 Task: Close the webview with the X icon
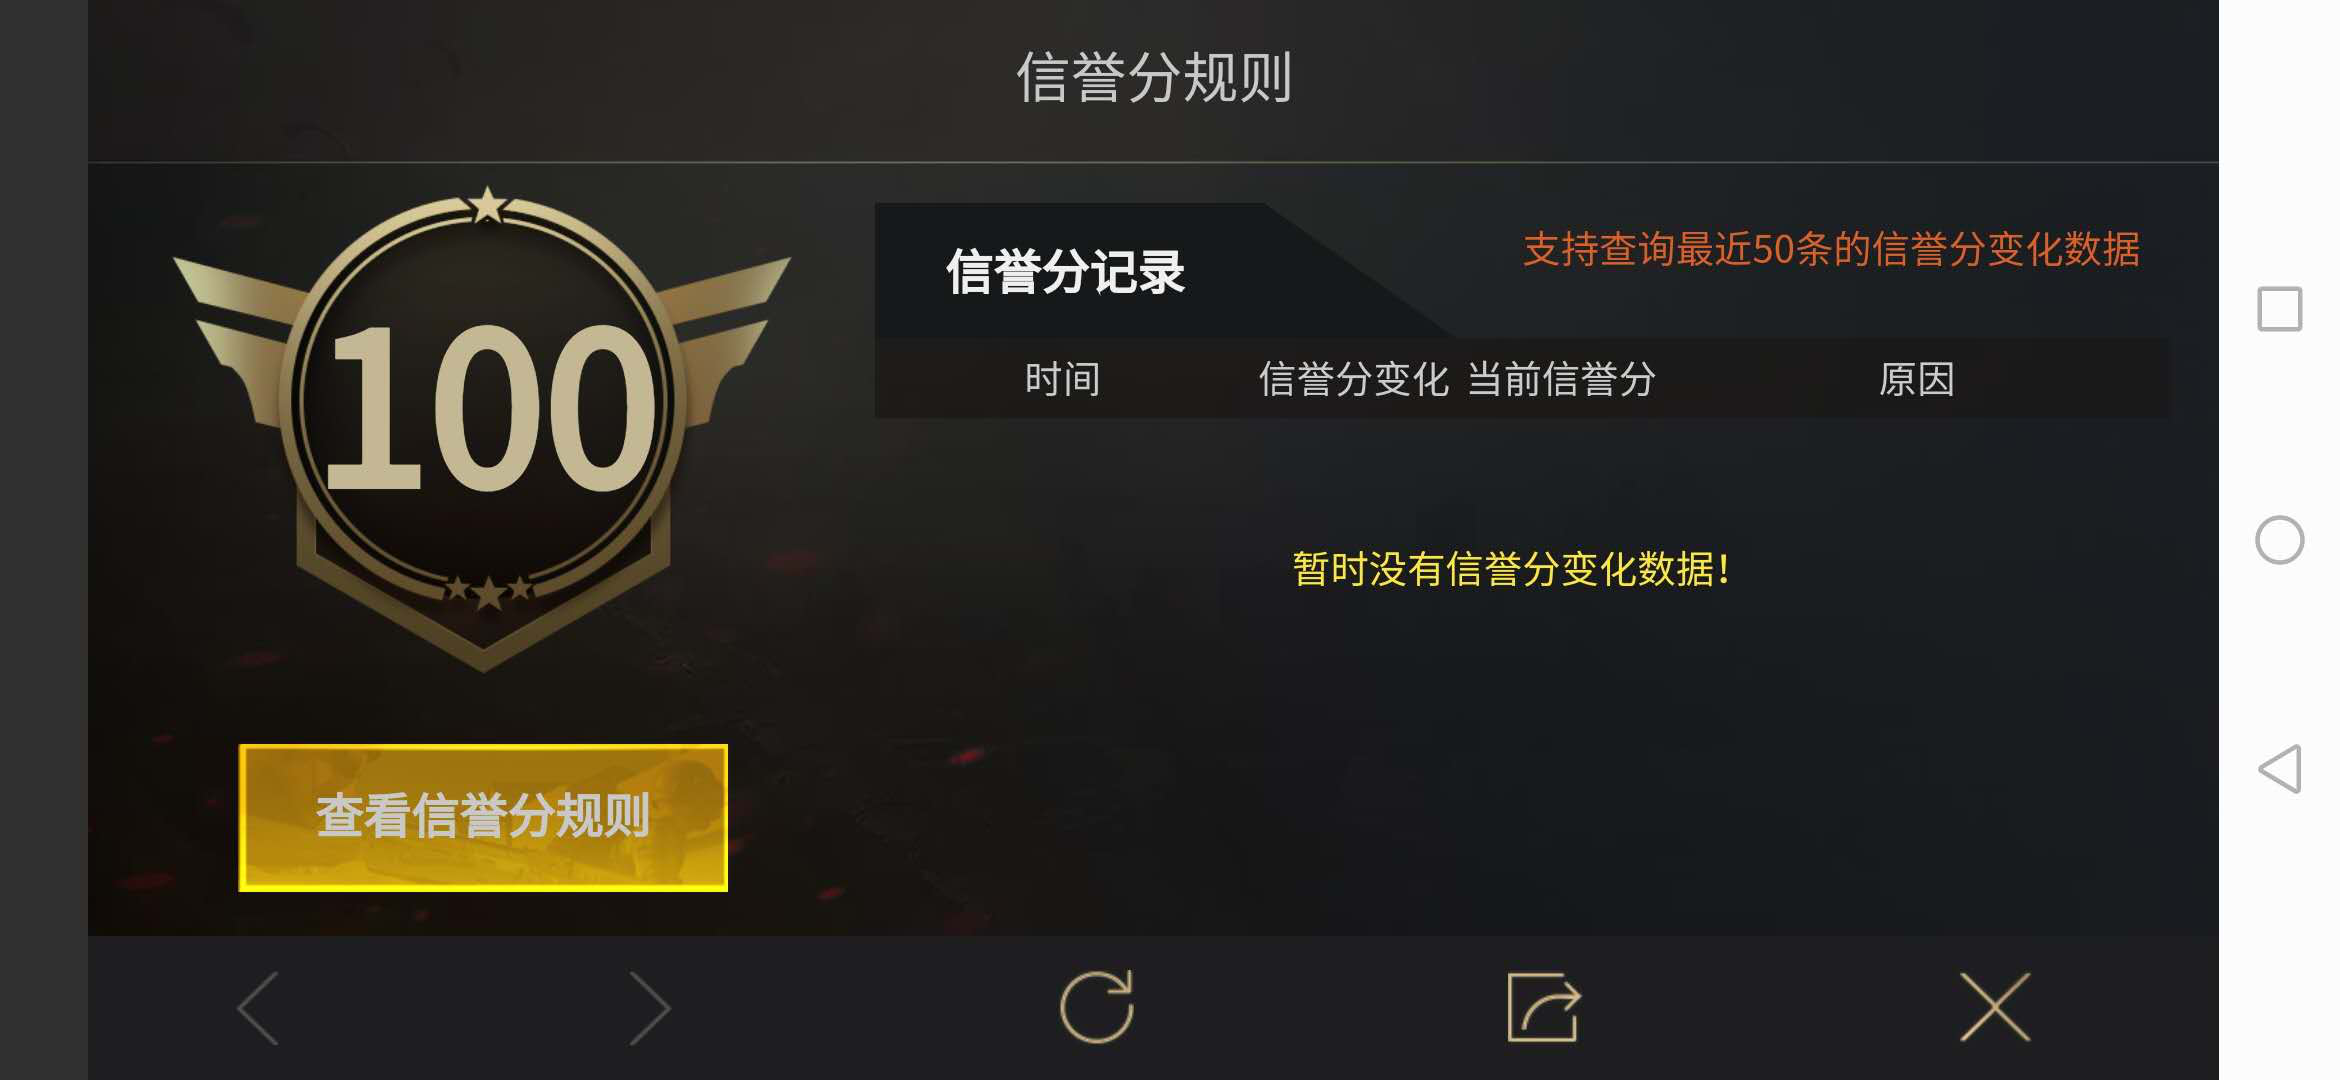coord(1995,1007)
